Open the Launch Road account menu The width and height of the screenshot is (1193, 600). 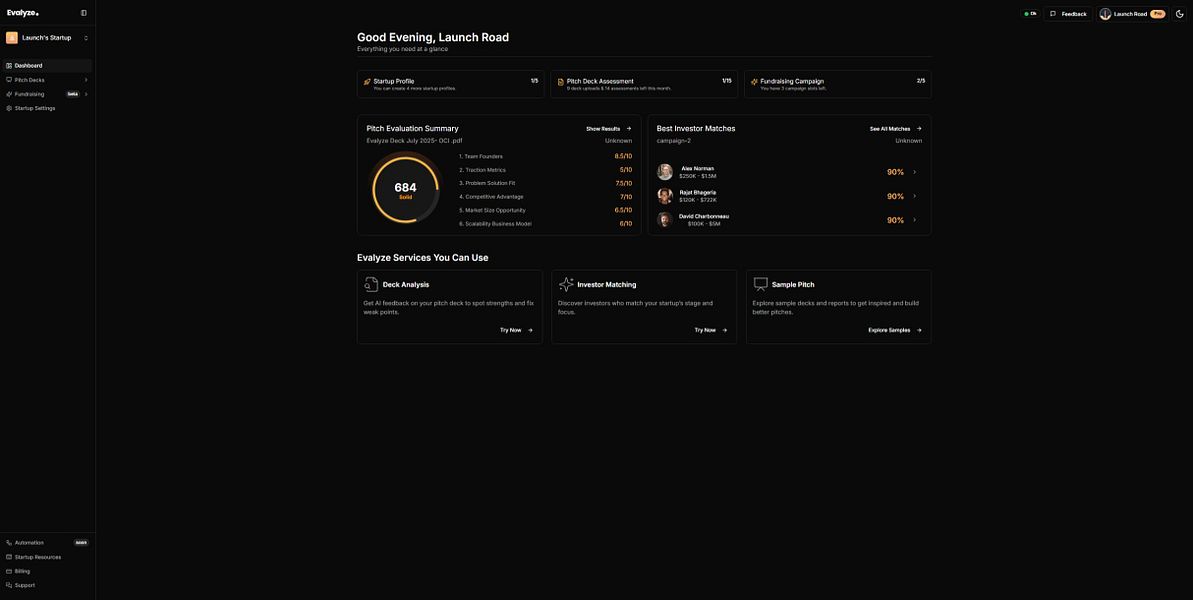point(1132,14)
